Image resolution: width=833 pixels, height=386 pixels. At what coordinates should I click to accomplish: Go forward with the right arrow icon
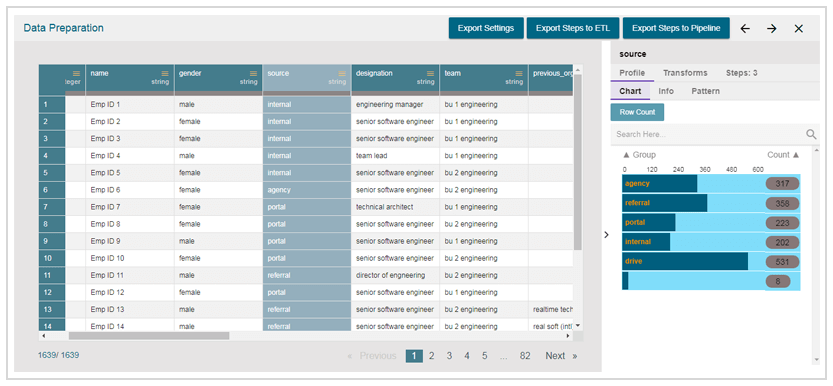coord(772,29)
